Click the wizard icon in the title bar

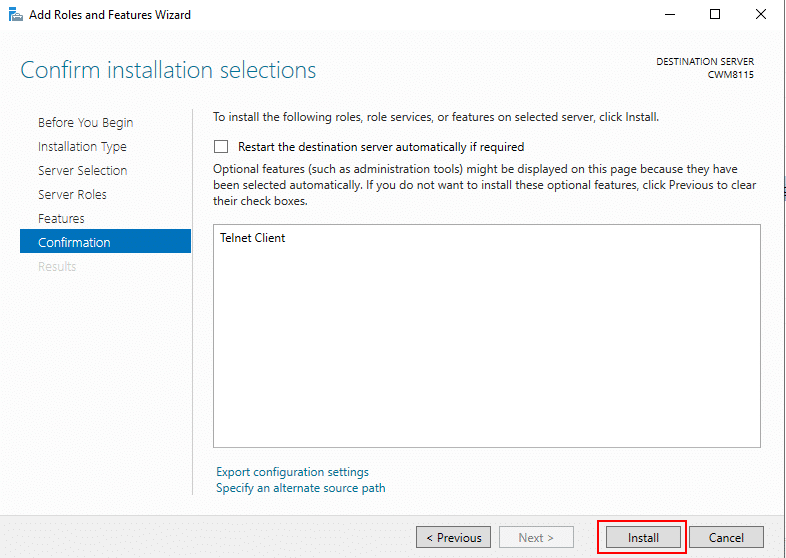(13, 15)
